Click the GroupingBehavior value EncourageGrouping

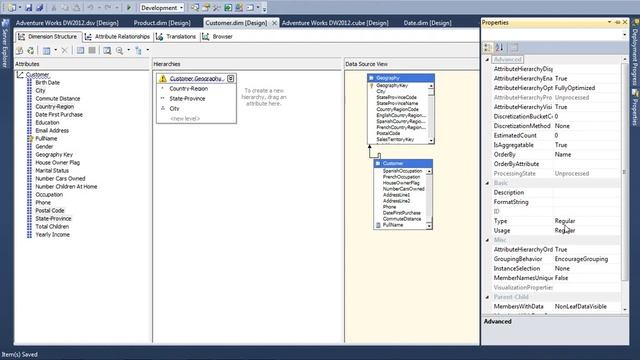tap(581, 259)
